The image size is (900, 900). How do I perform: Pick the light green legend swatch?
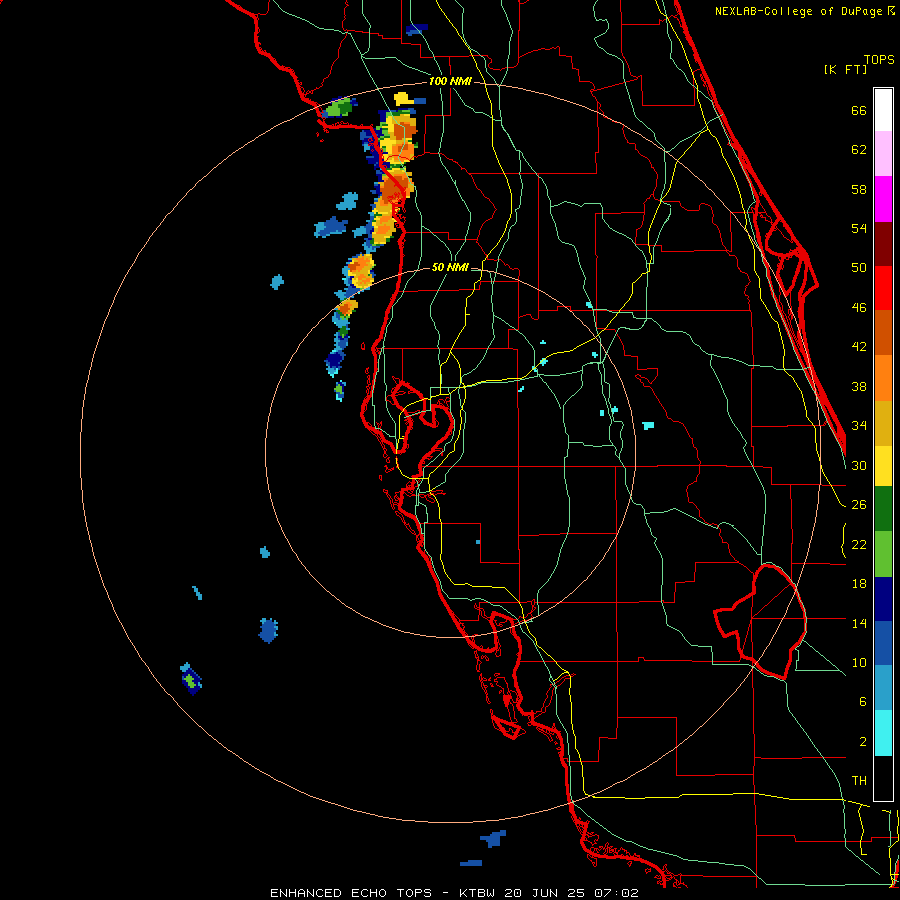tap(883, 554)
